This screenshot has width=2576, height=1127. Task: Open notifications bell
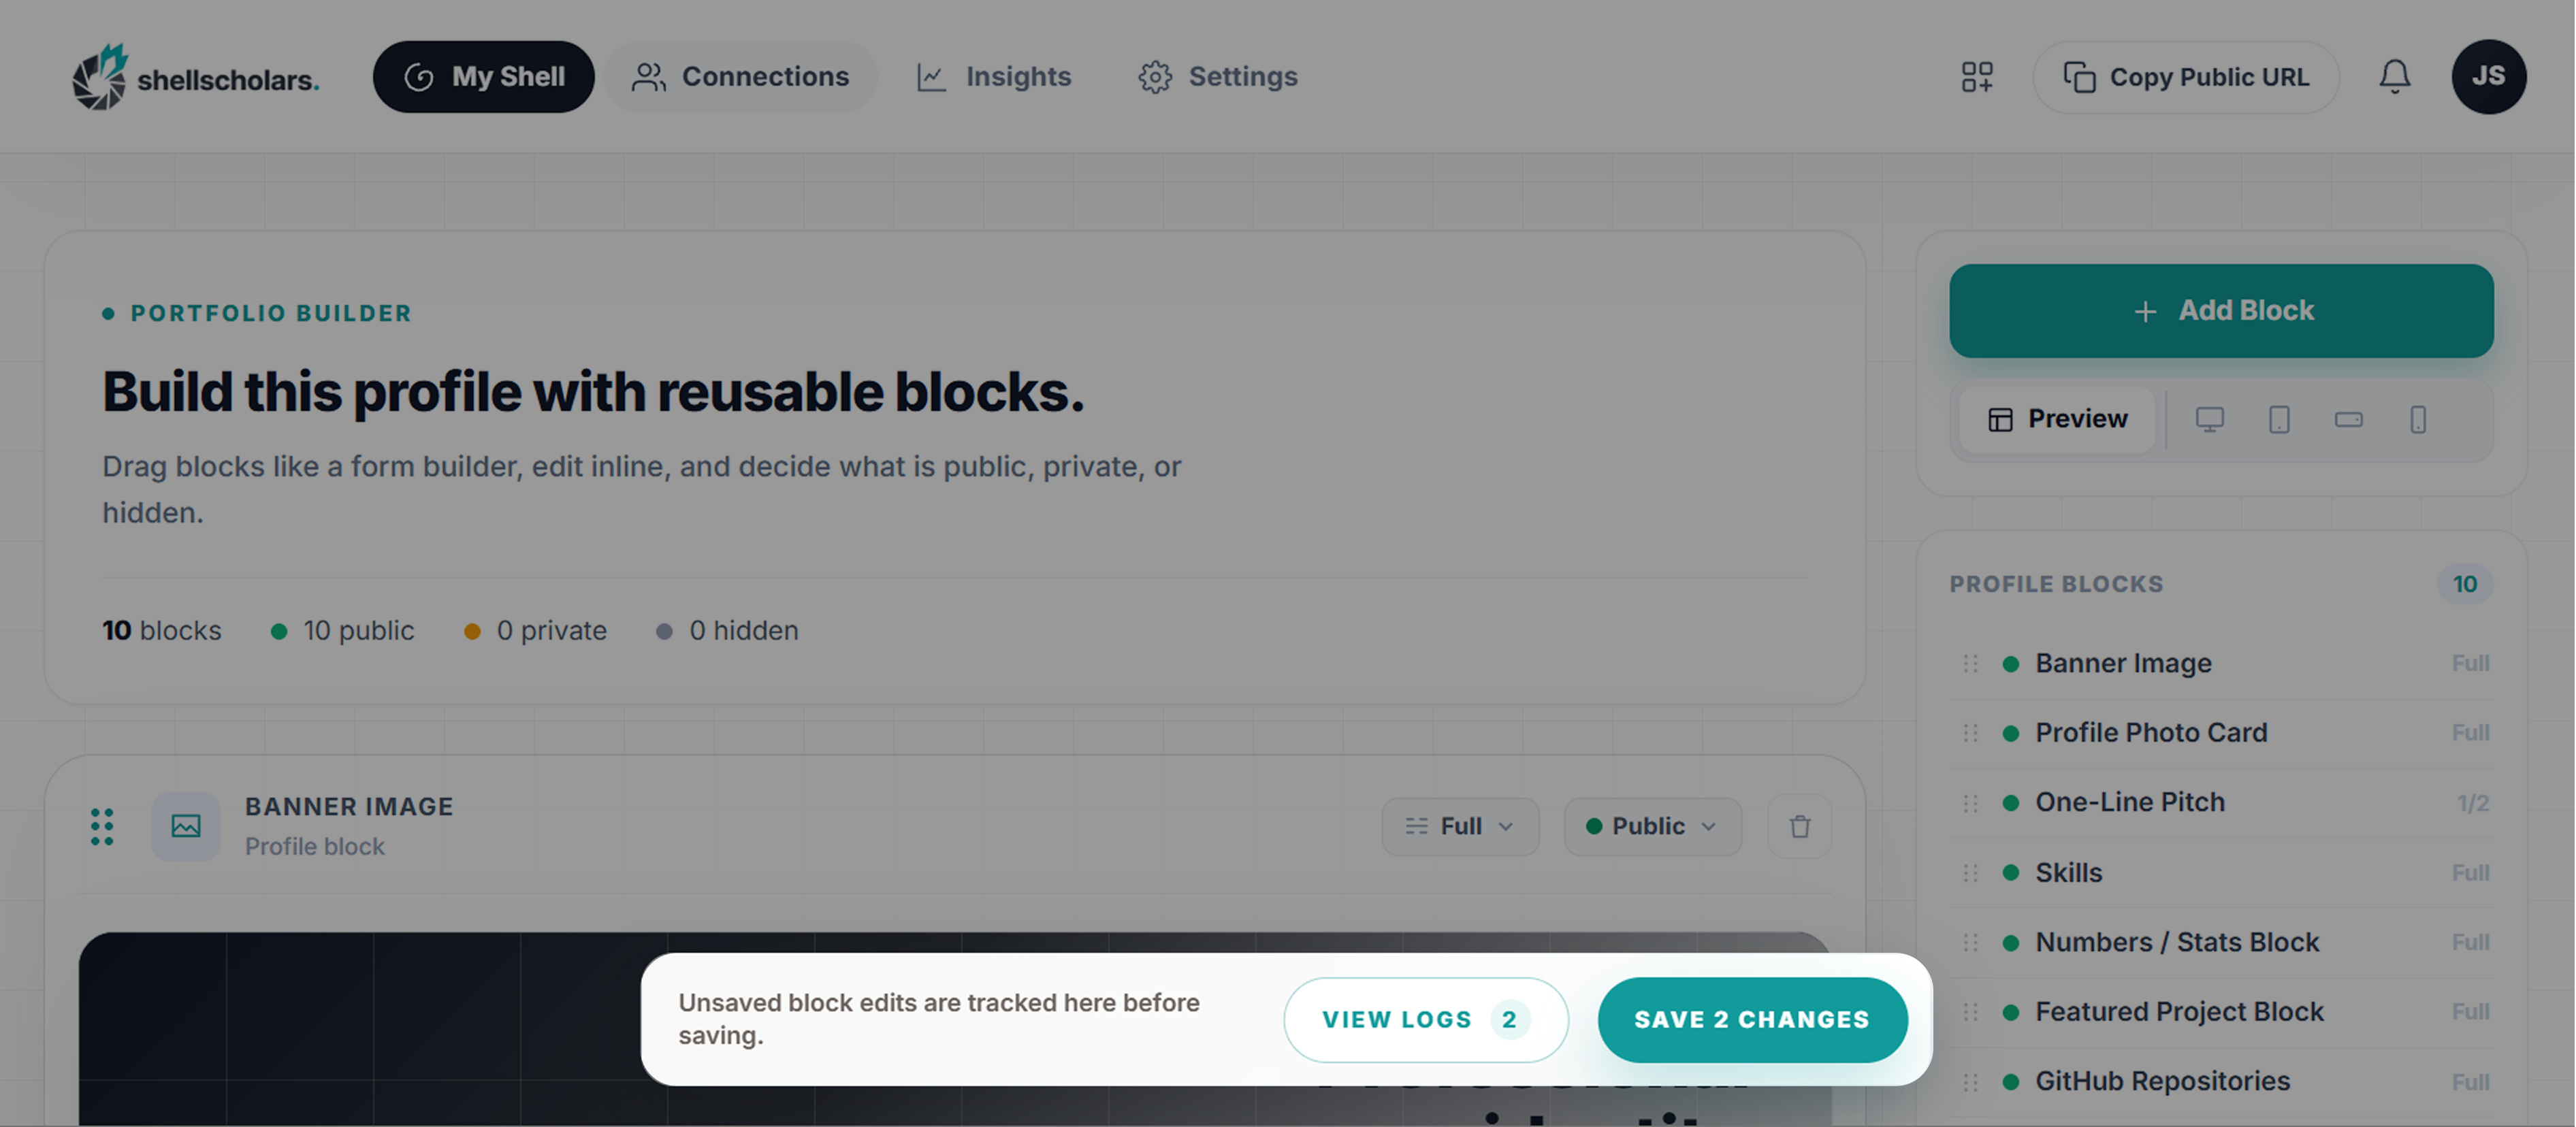[x=2394, y=77]
